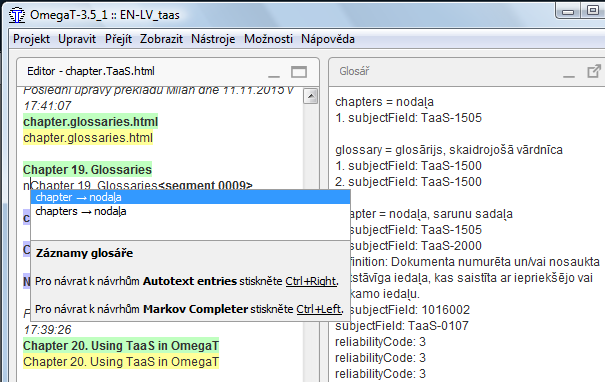Screen dimensions: 605x382
Task: Open the Nápověda menu
Action: click(x=328, y=39)
